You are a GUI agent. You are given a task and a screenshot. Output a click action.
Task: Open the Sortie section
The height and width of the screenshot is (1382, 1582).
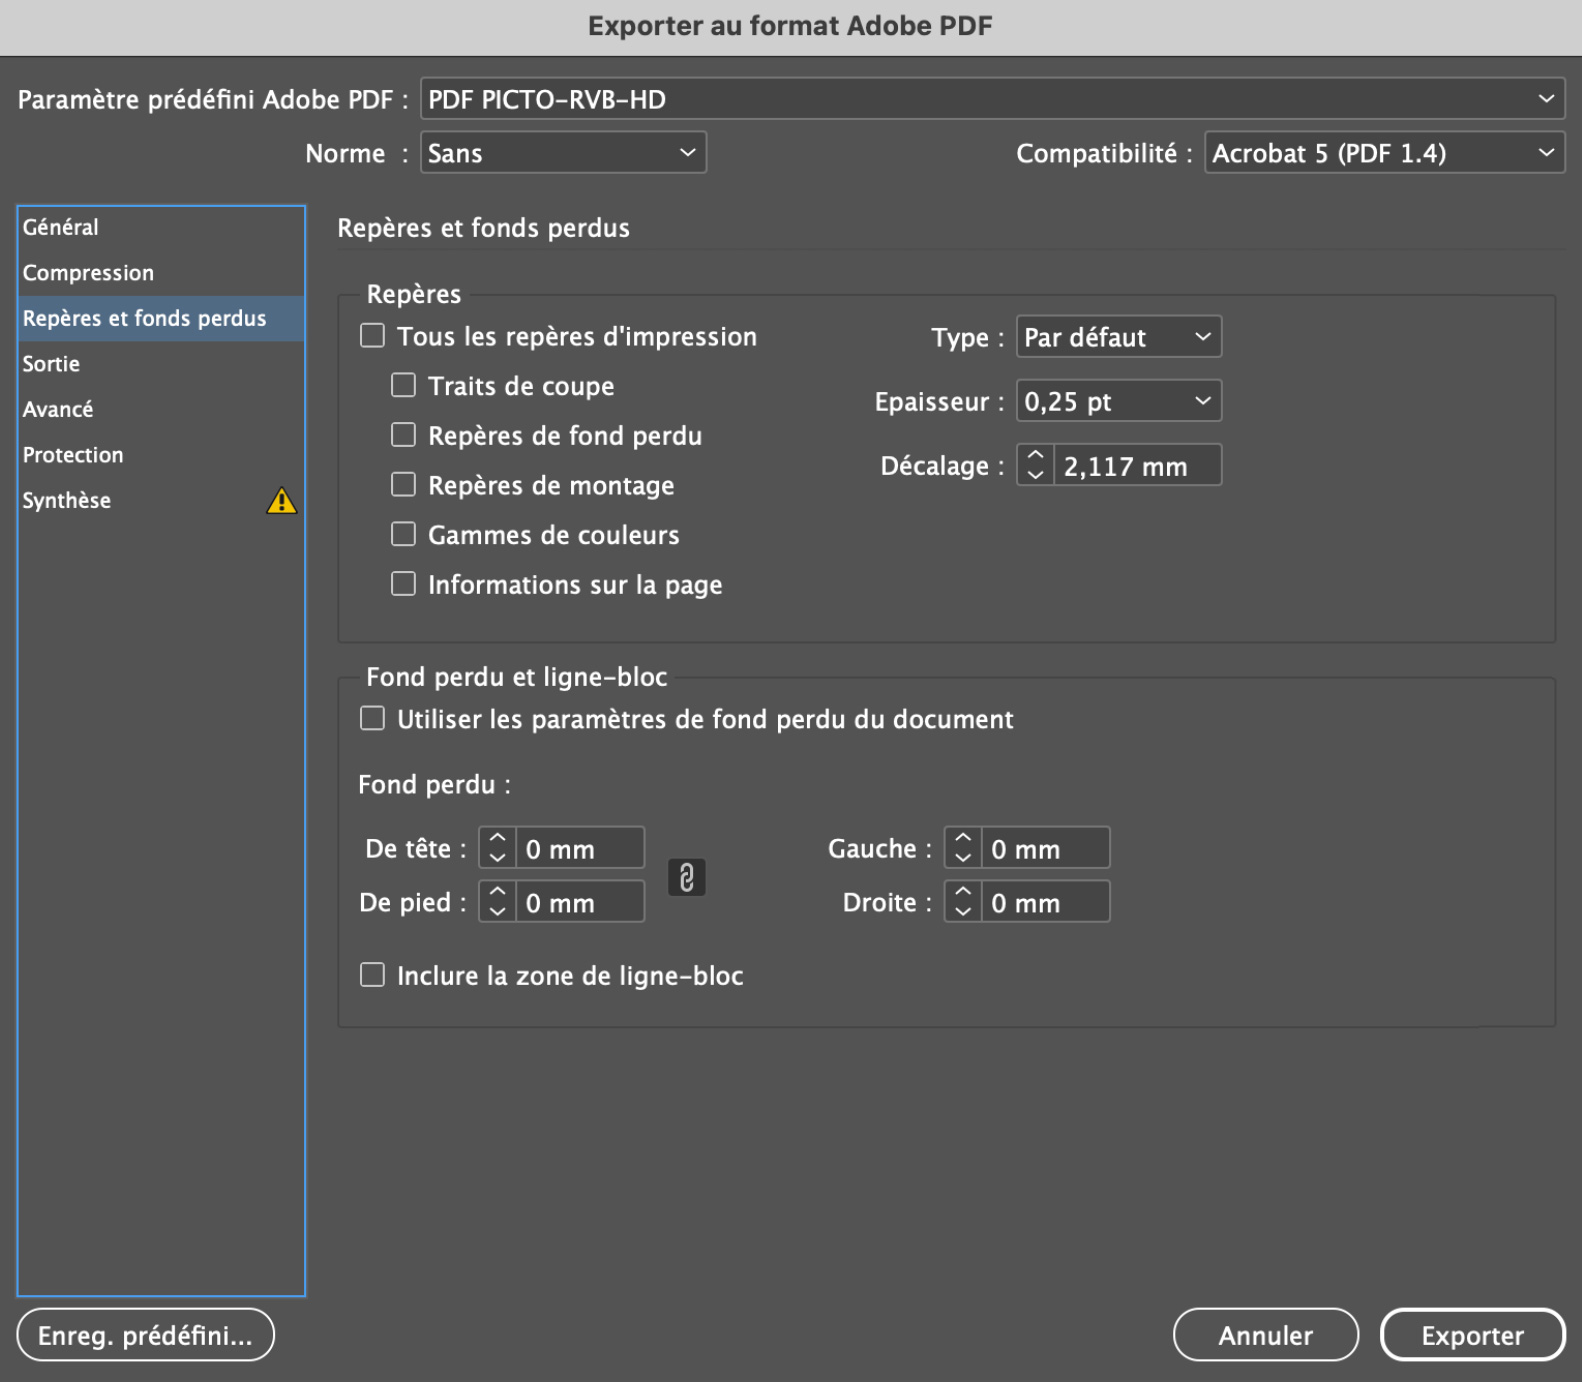(52, 364)
